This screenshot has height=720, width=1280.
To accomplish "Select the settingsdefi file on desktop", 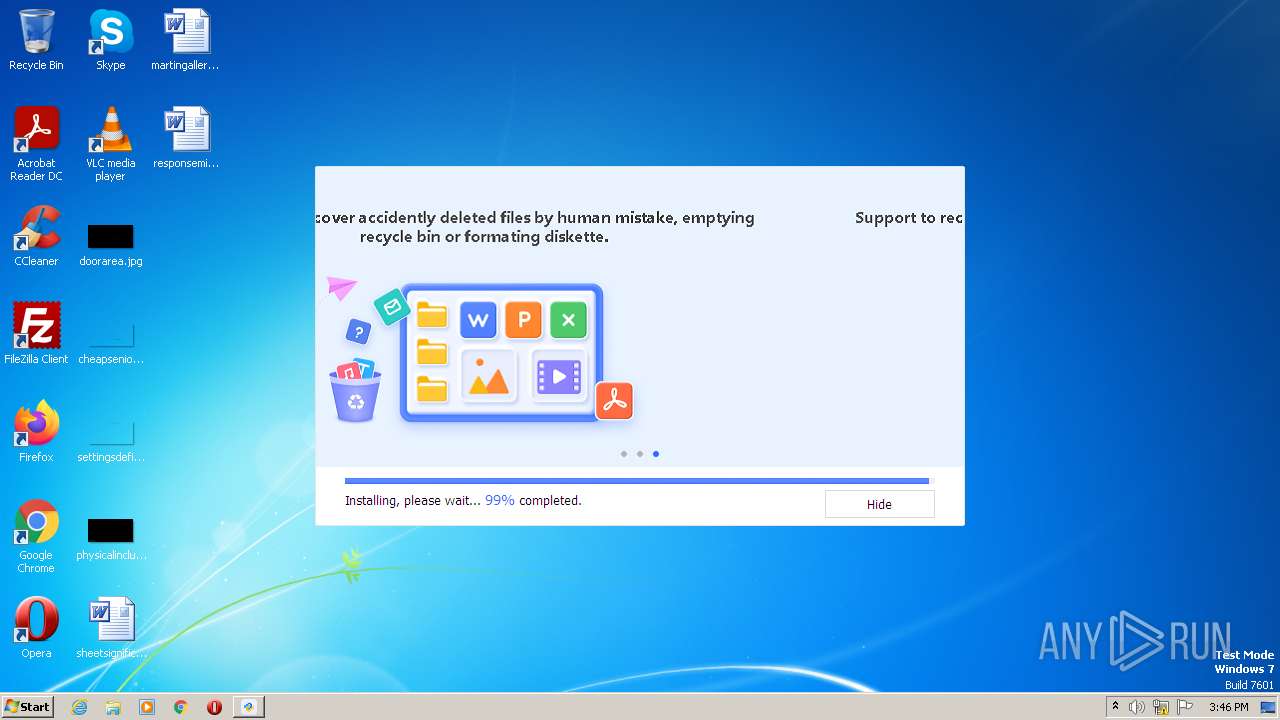I will [x=110, y=440].
